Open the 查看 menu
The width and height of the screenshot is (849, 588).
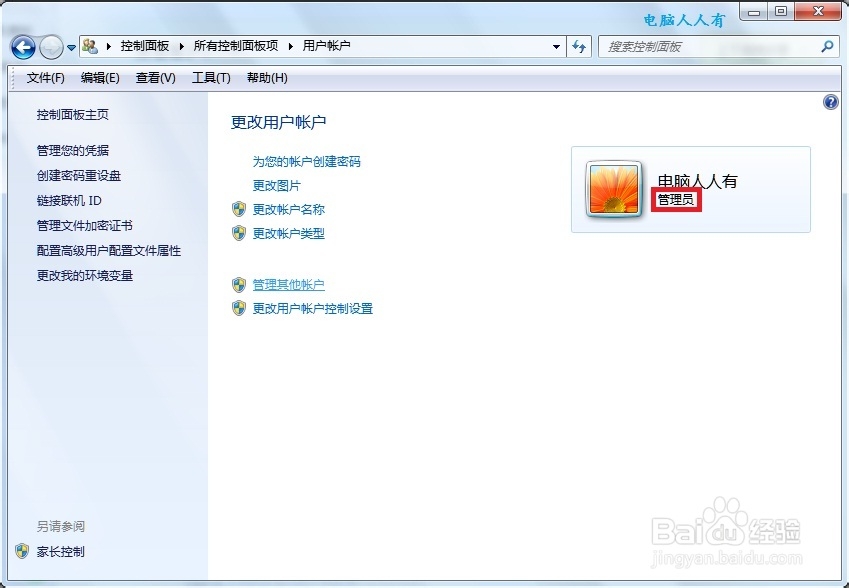[x=153, y=78]
